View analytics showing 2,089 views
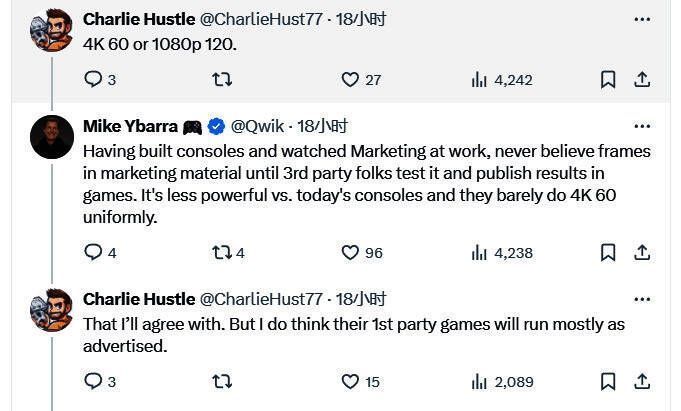This screenshot has width=681, height=411. (x=501, y=381)
